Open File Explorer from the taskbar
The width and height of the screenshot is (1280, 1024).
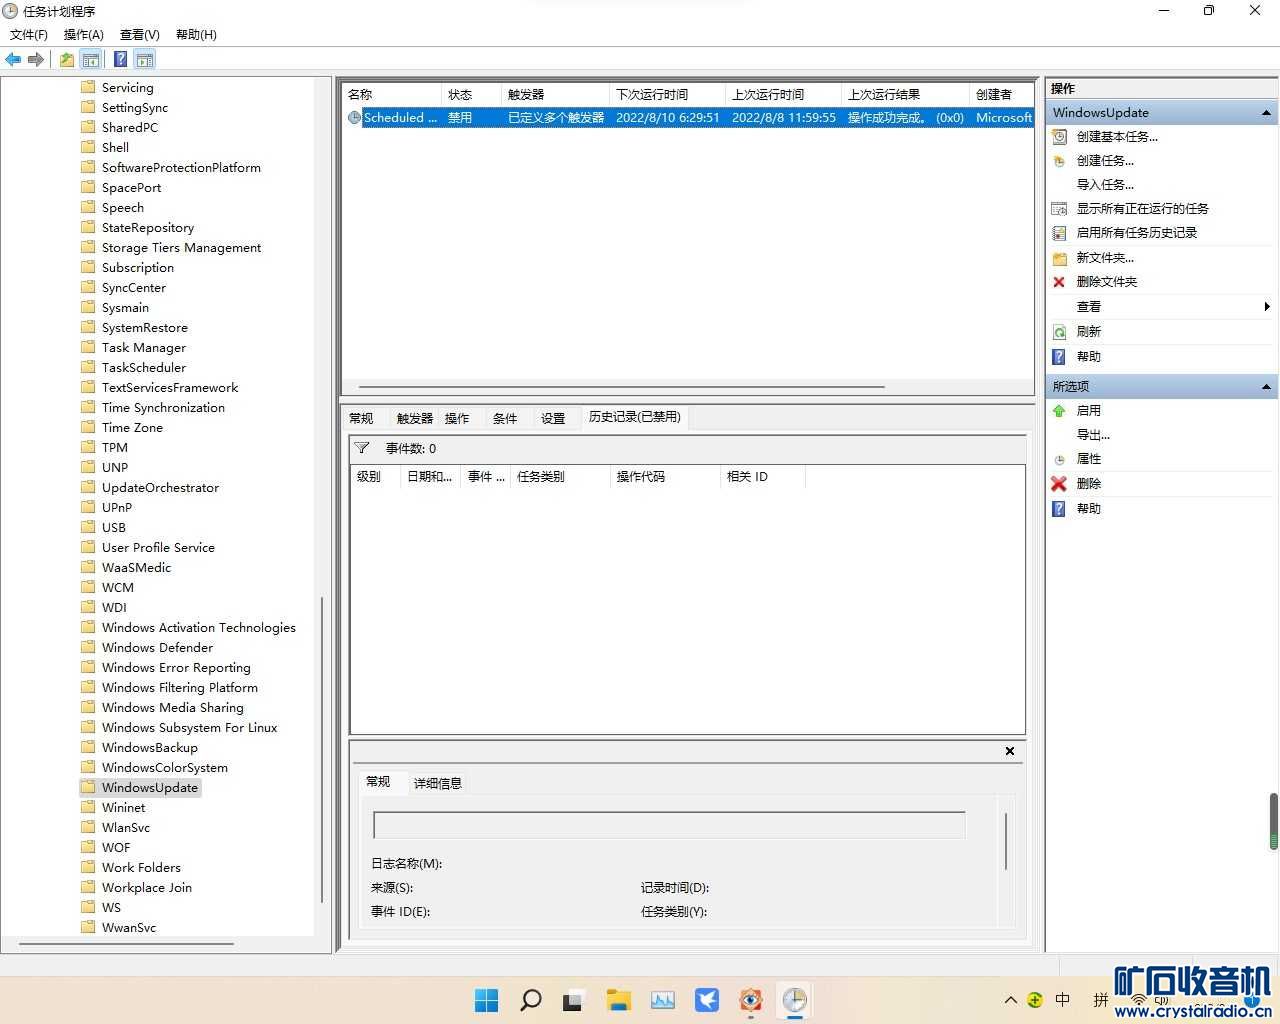[618, 1000]
